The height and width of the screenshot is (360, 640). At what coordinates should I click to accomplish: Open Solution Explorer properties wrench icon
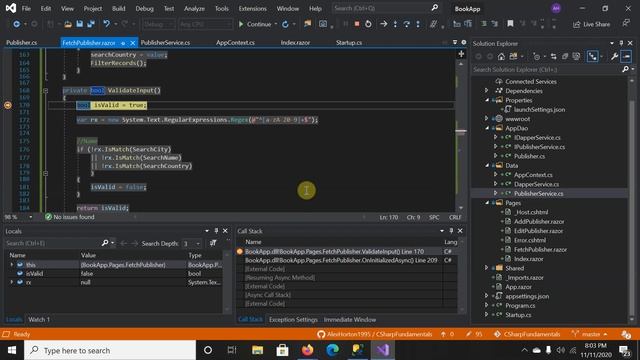(614, 56)
